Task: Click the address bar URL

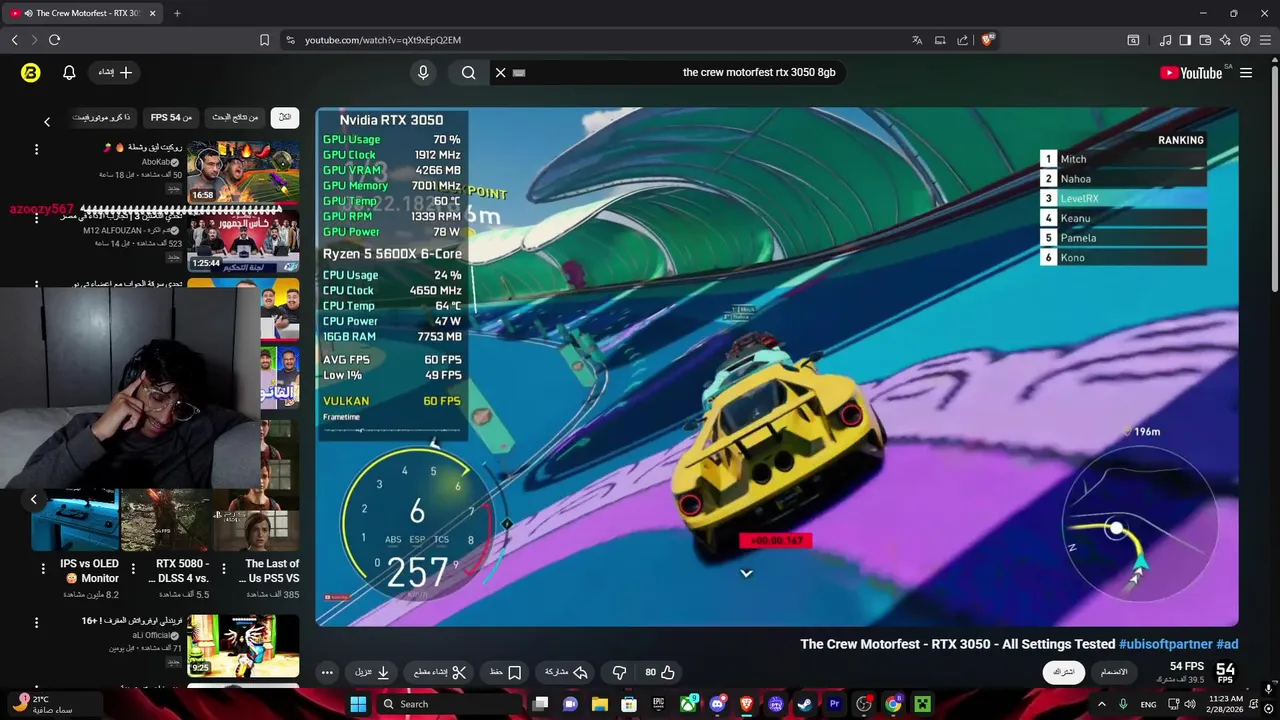Action: click(383, 40)
